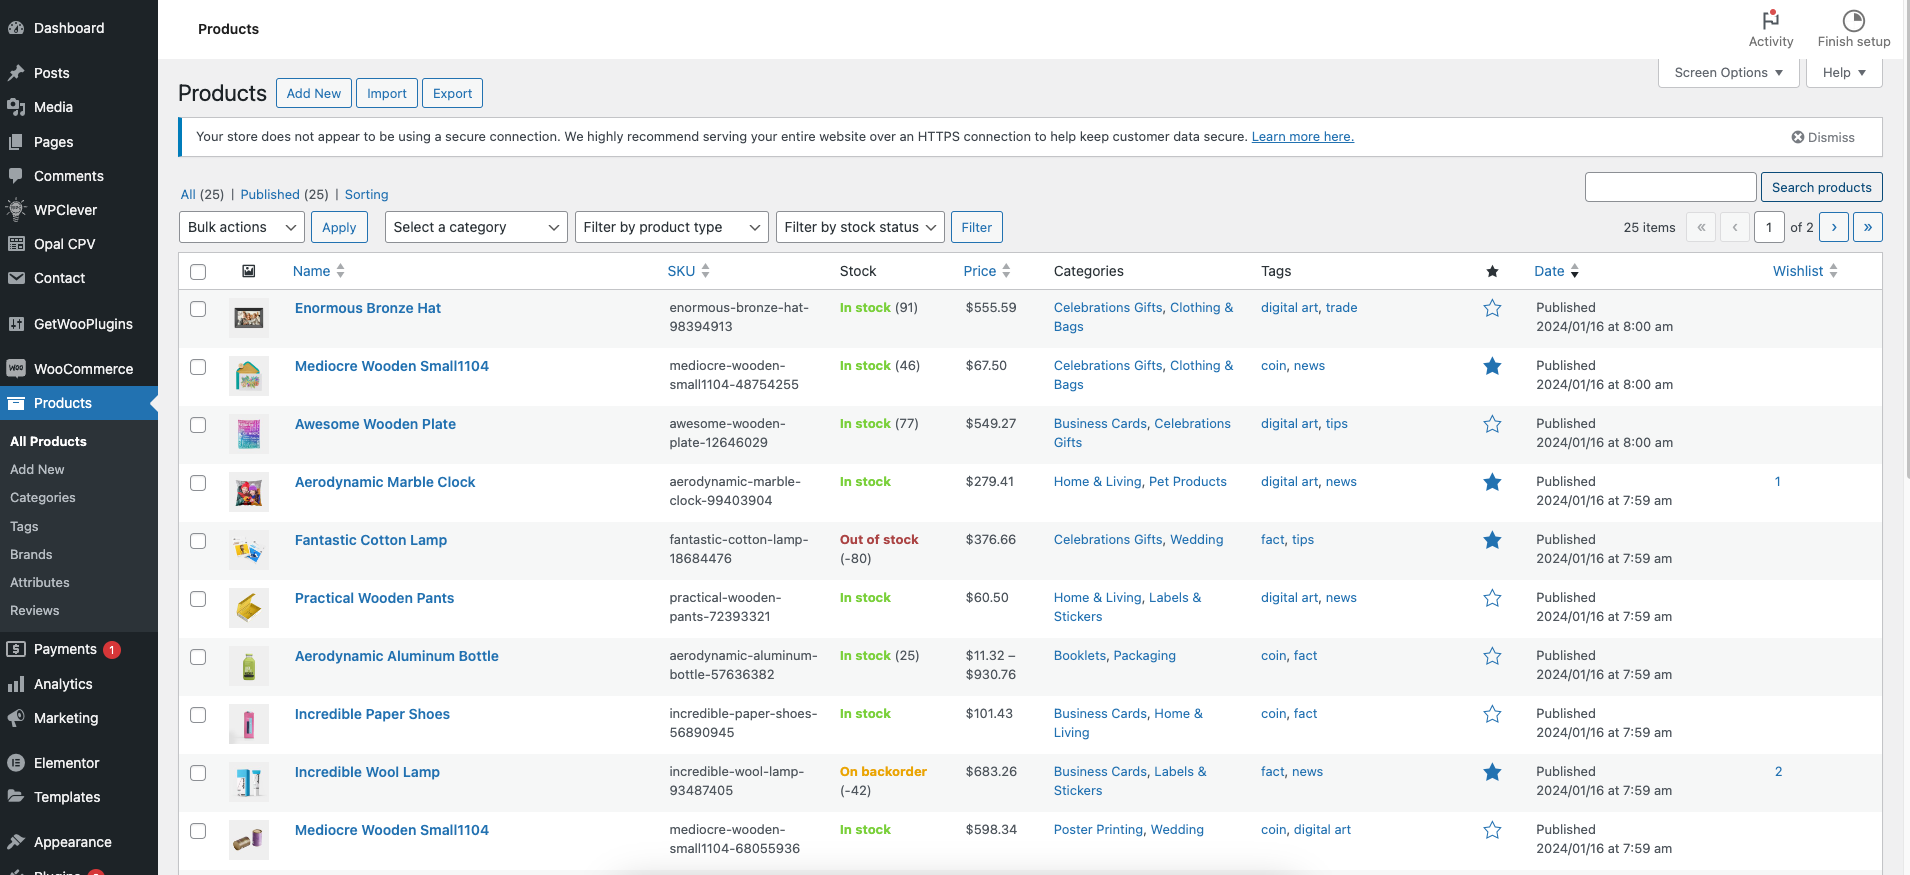
Task: Open Categories in the Products submenu
Action: (43, 498)
